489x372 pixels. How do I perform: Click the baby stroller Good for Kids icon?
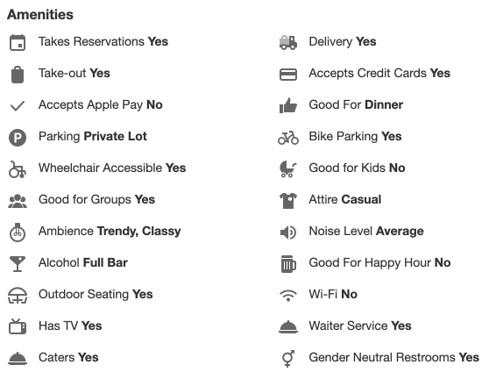point(288,169)
